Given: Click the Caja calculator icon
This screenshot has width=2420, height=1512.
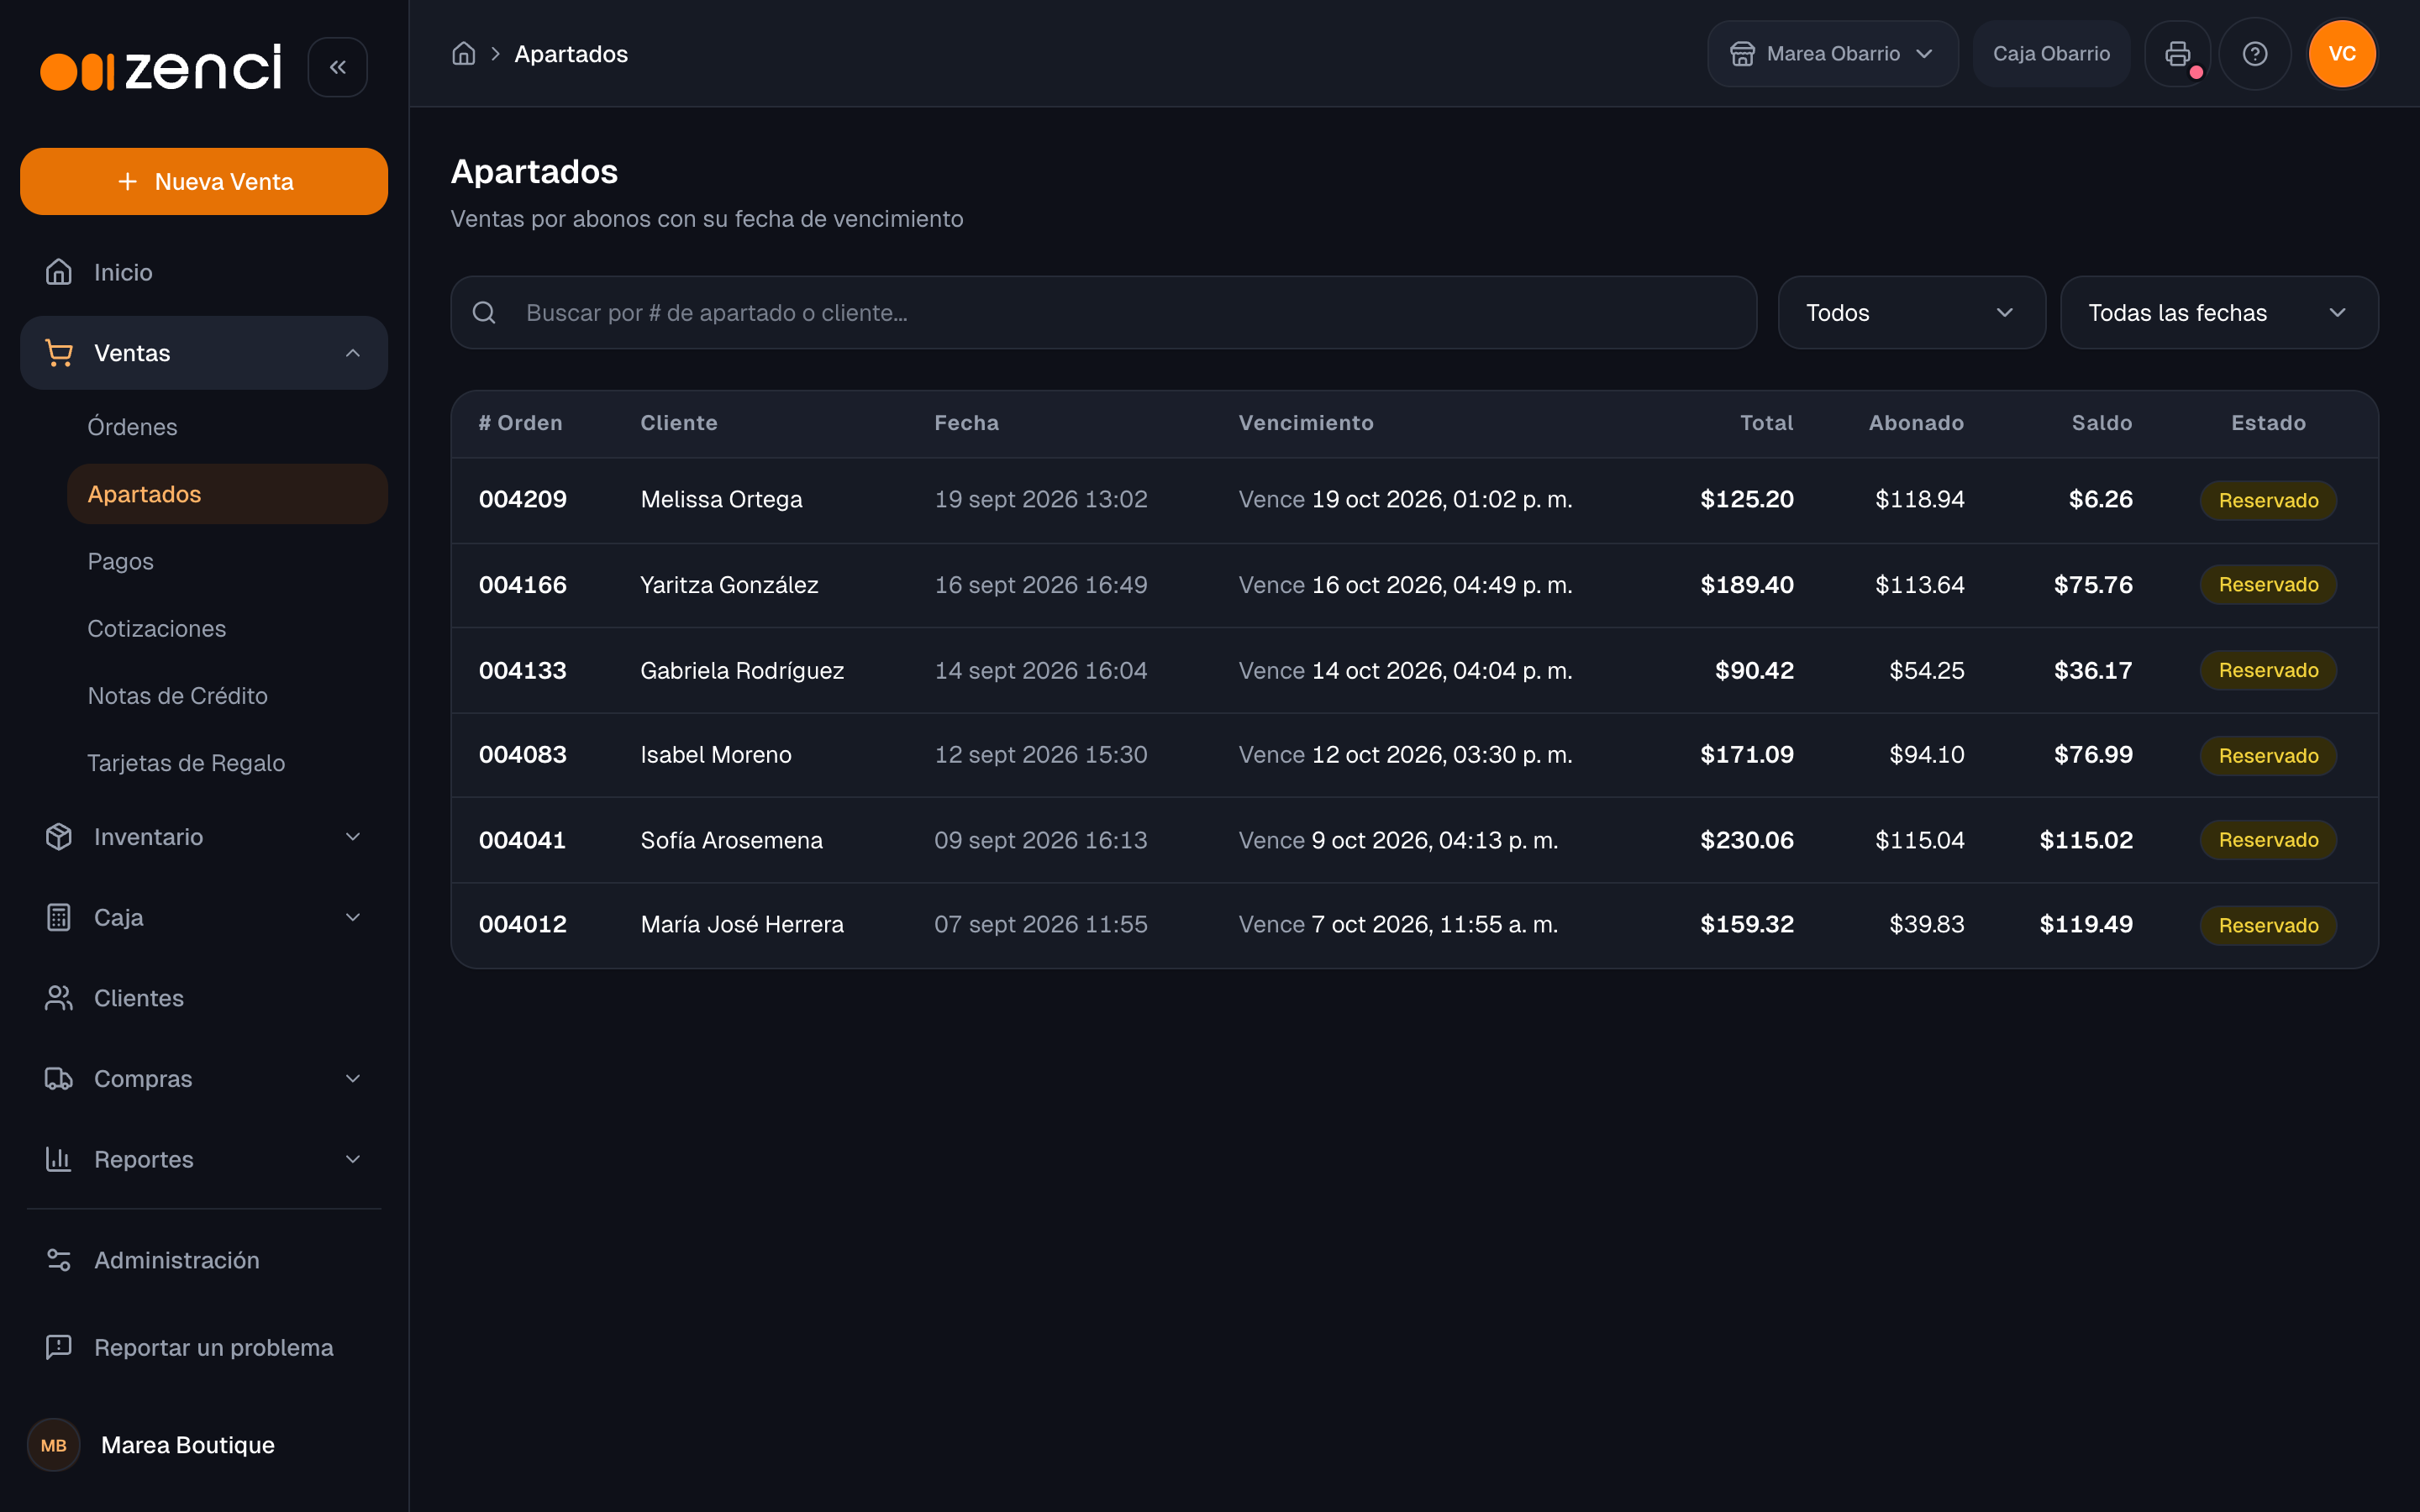Looking at the screenshot, I should 59,917.
